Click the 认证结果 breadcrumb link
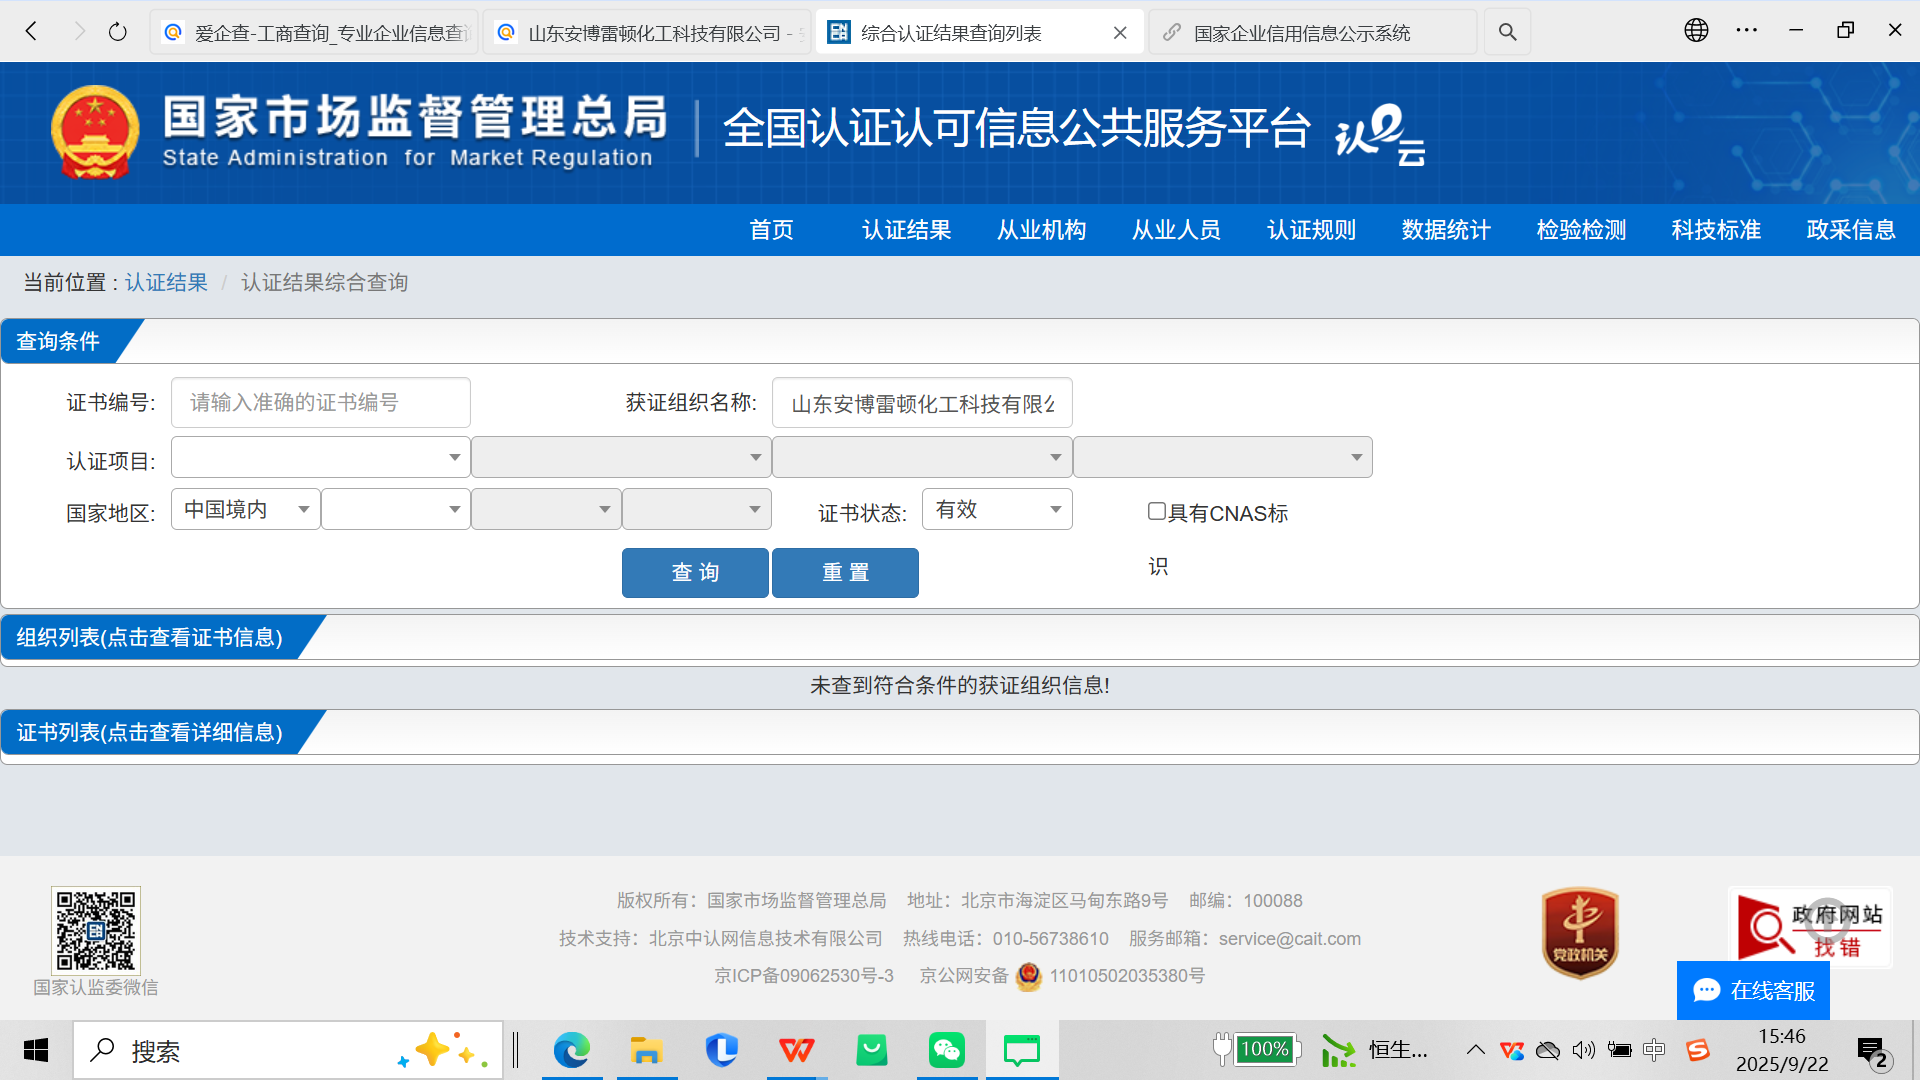 coord(166,283)
